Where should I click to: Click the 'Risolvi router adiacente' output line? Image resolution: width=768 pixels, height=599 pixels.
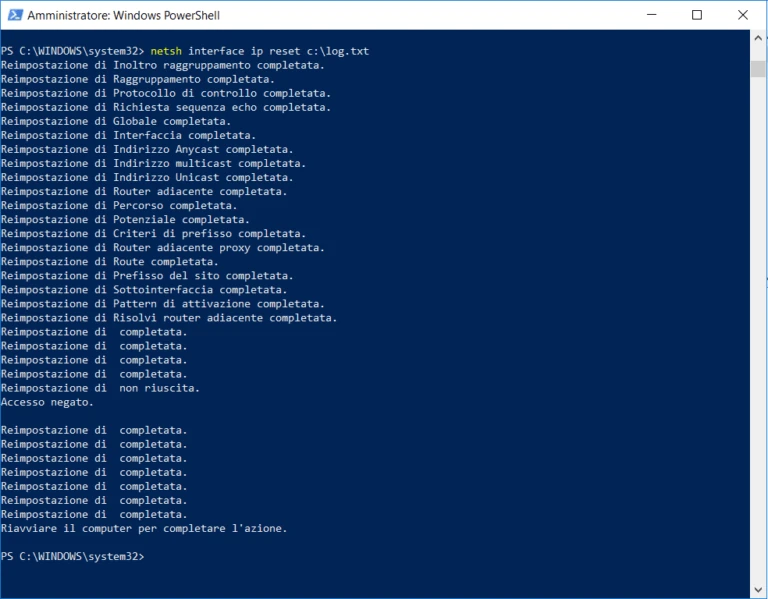168,318
